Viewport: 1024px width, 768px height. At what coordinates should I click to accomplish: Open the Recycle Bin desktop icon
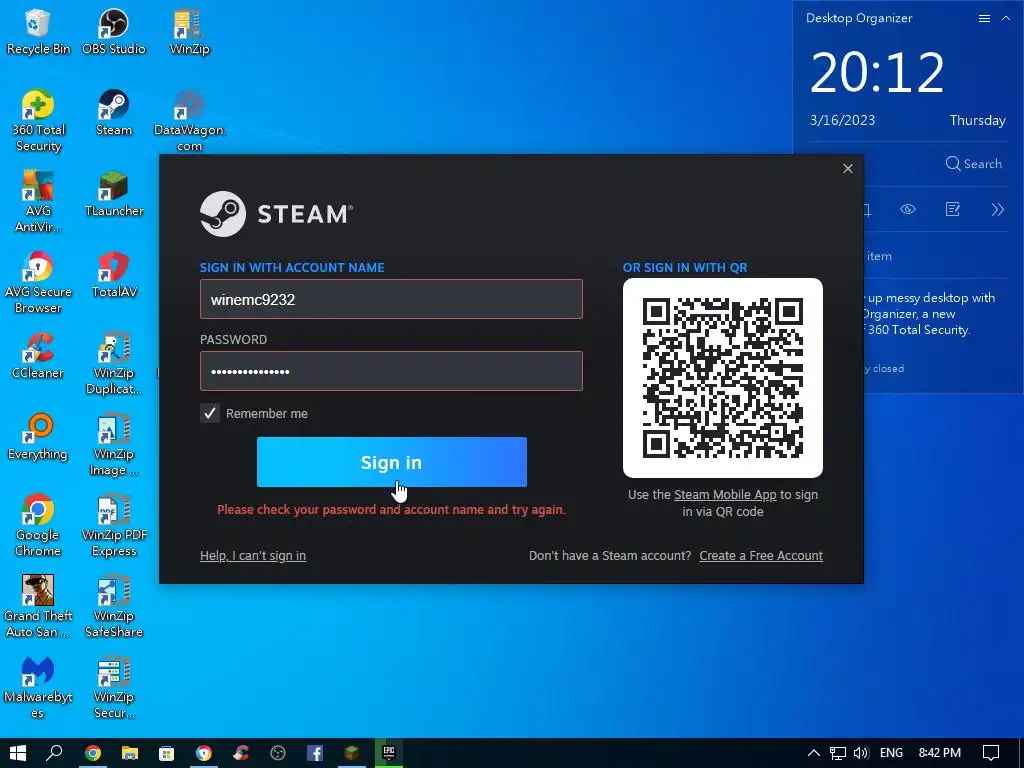click(x=38, y=32)
